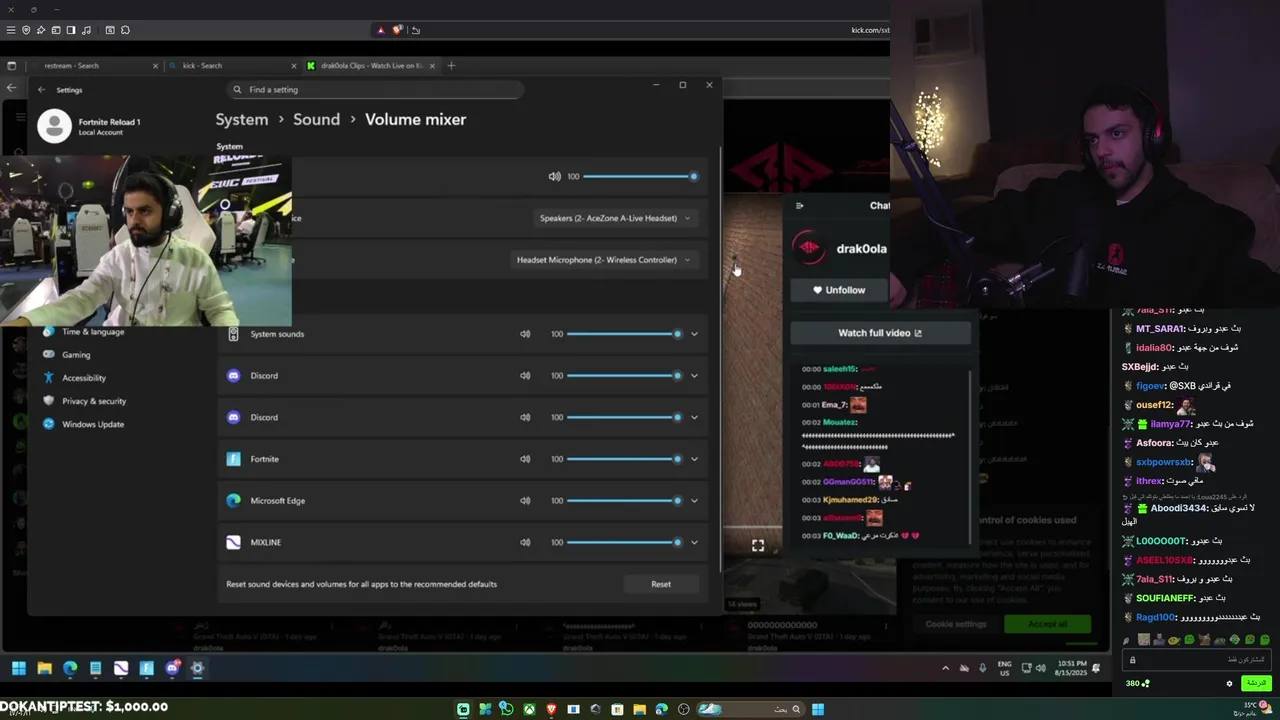The height and width of the screenshot is (720, 1280).
Task: Click the Microsoft Edge app icon in mixer
Action: (233, 501)
